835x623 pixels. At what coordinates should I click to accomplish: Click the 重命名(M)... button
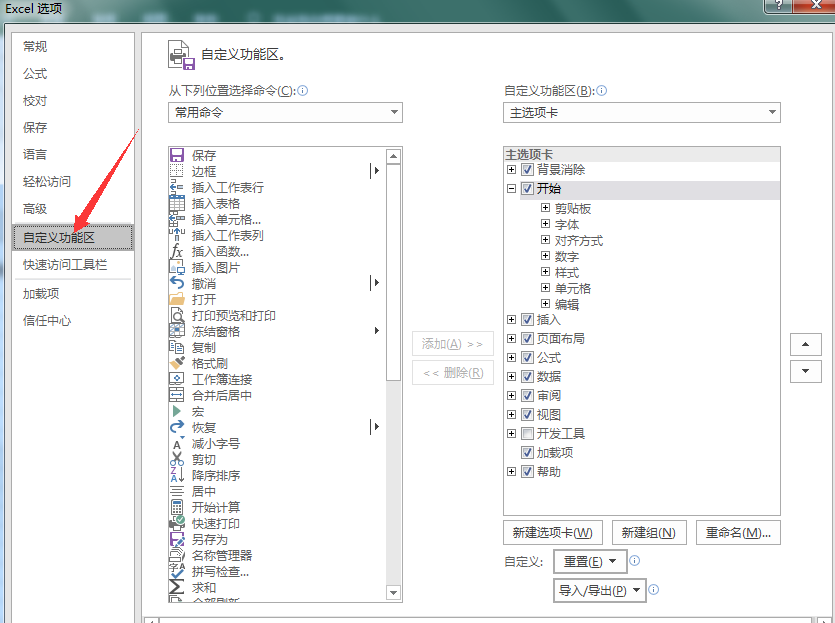click(738, 532)
